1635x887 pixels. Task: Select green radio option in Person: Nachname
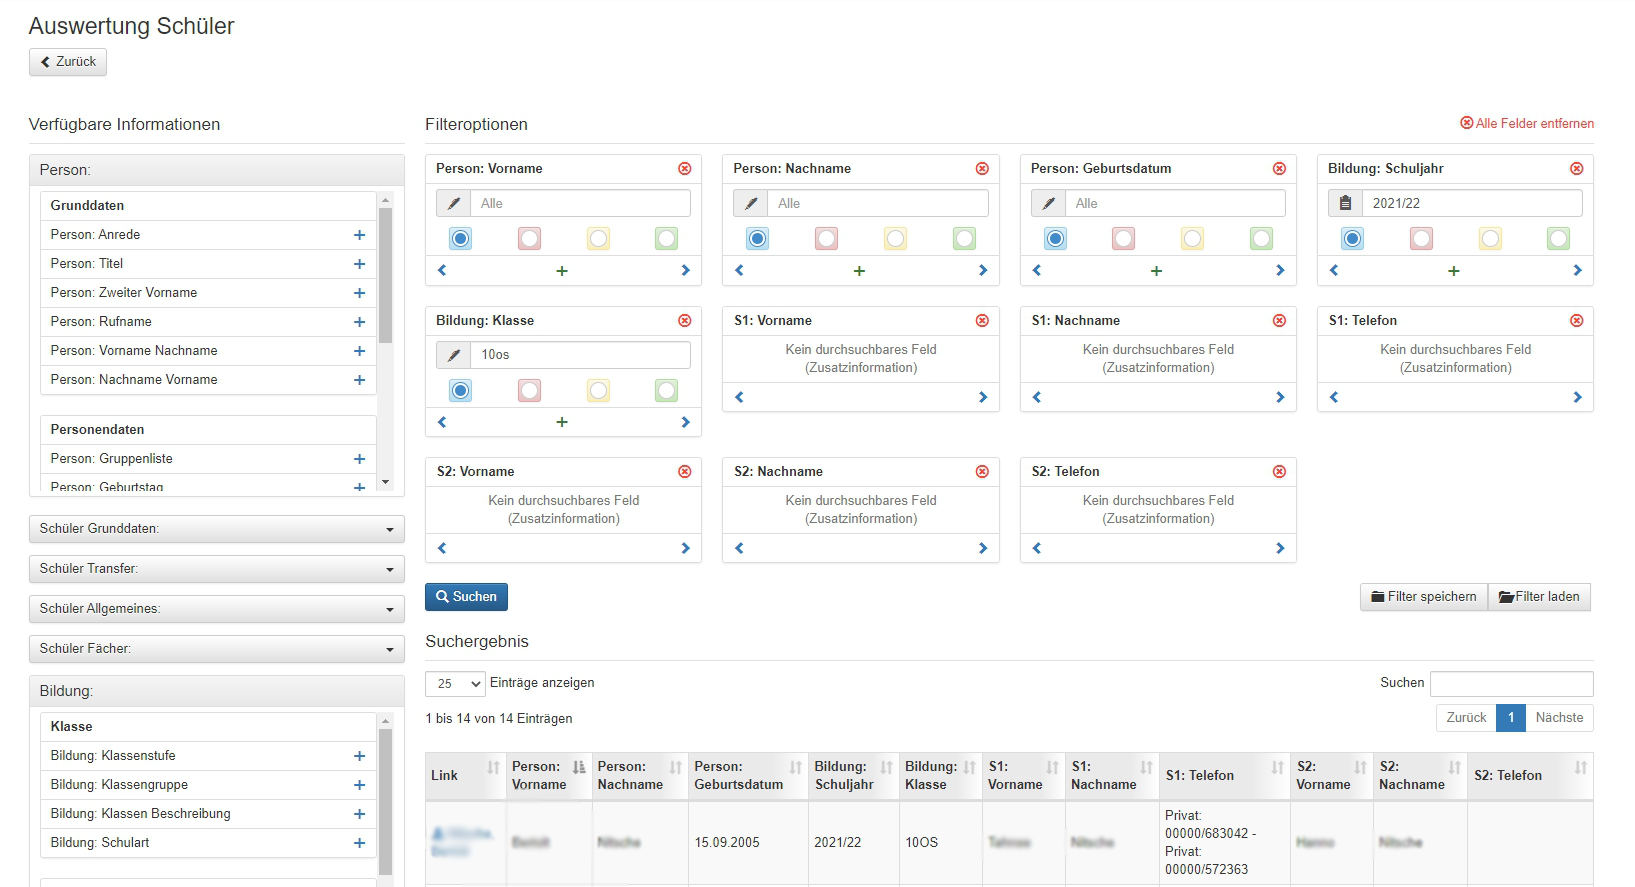pos(964,239)
